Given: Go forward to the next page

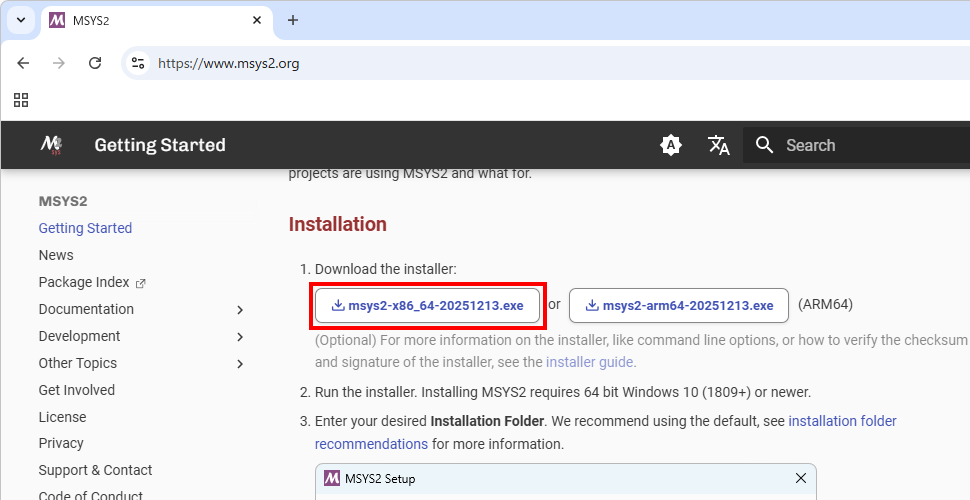Looking at the screenshot, I should point(59,63).
